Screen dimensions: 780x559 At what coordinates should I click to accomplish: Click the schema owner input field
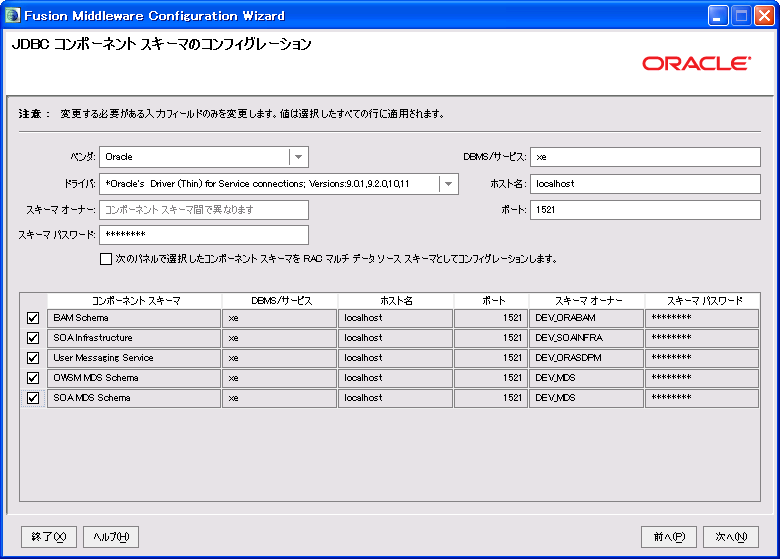pos(204,210)
